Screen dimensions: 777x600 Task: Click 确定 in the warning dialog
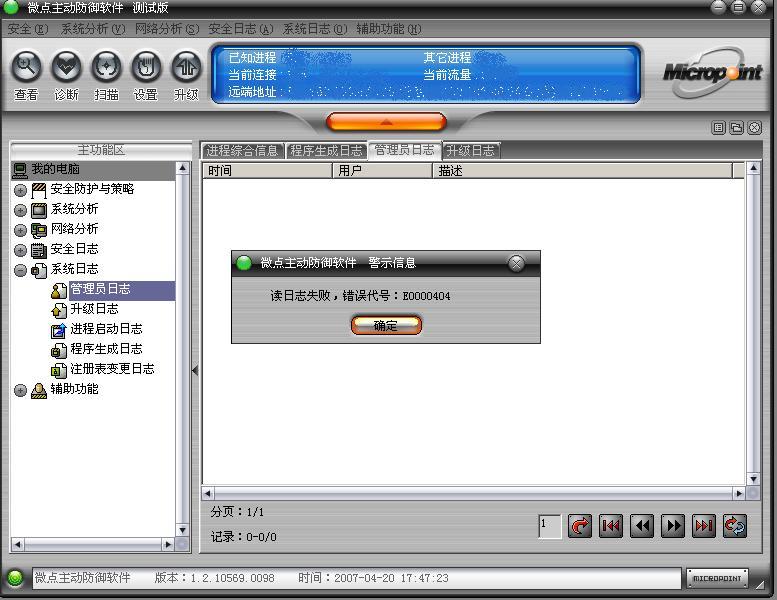coord(386,326)
